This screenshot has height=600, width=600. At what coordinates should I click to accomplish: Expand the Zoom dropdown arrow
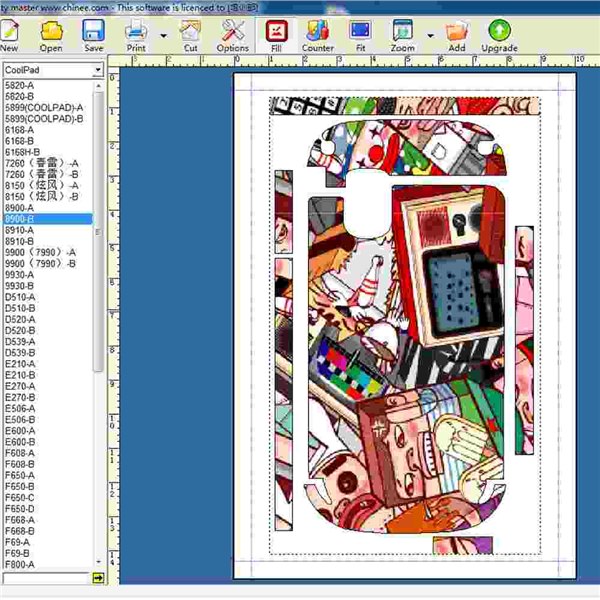tap(430, 36)
